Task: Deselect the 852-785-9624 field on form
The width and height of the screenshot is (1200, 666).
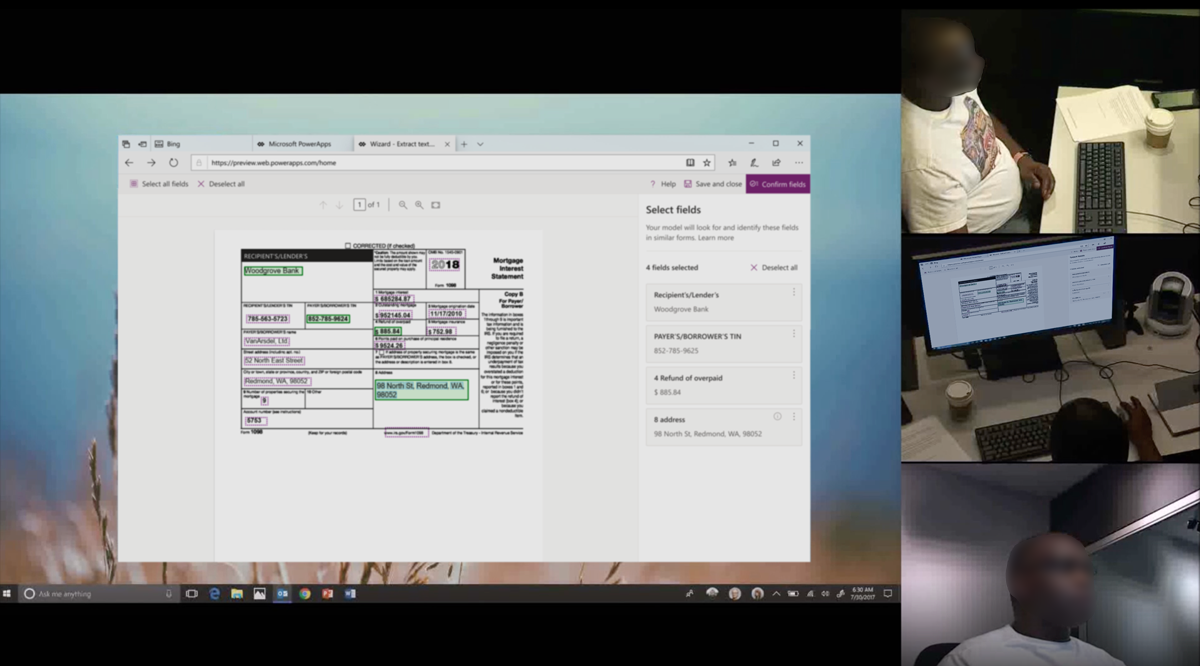Action: coord(328,319)
